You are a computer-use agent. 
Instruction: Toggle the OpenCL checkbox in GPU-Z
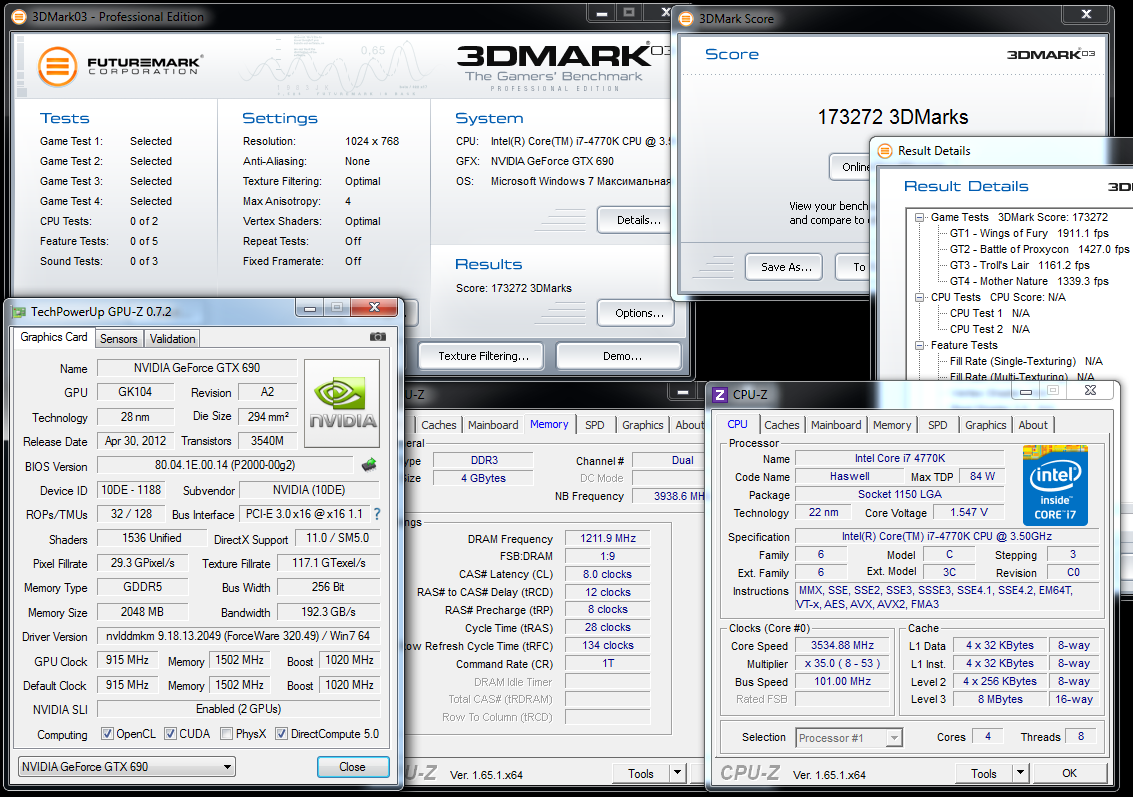[107, 734]
